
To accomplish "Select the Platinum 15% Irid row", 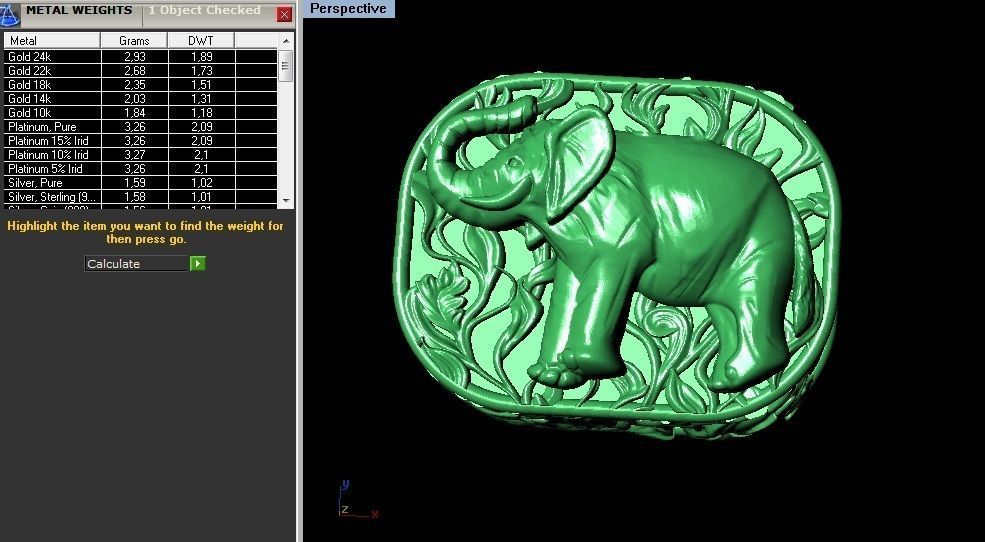I will click(141, 141).
